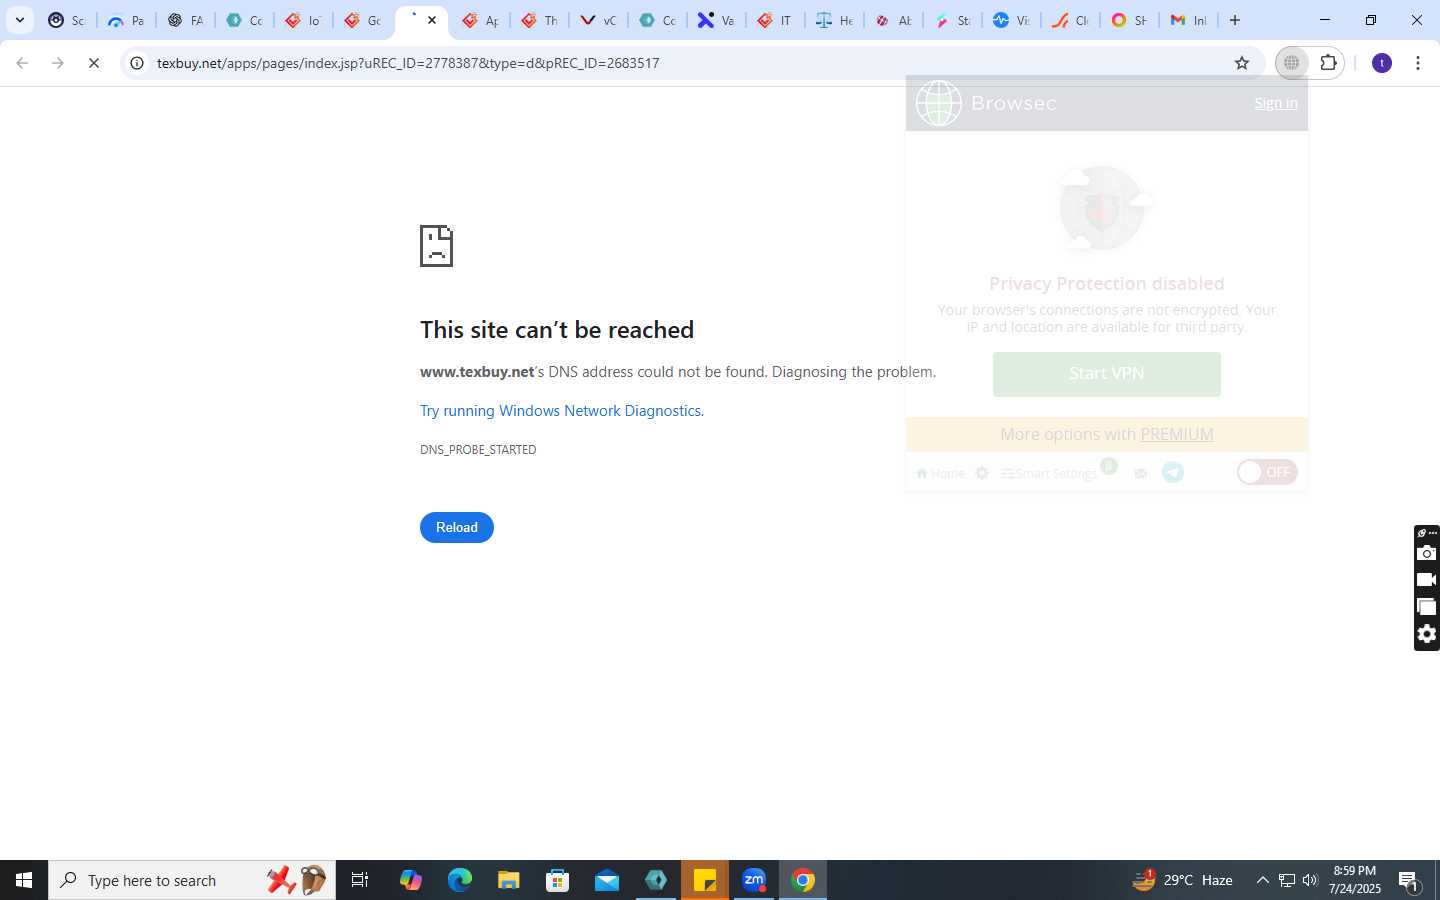
Task: Go to Browsec Home
Action: pos(941,473)
